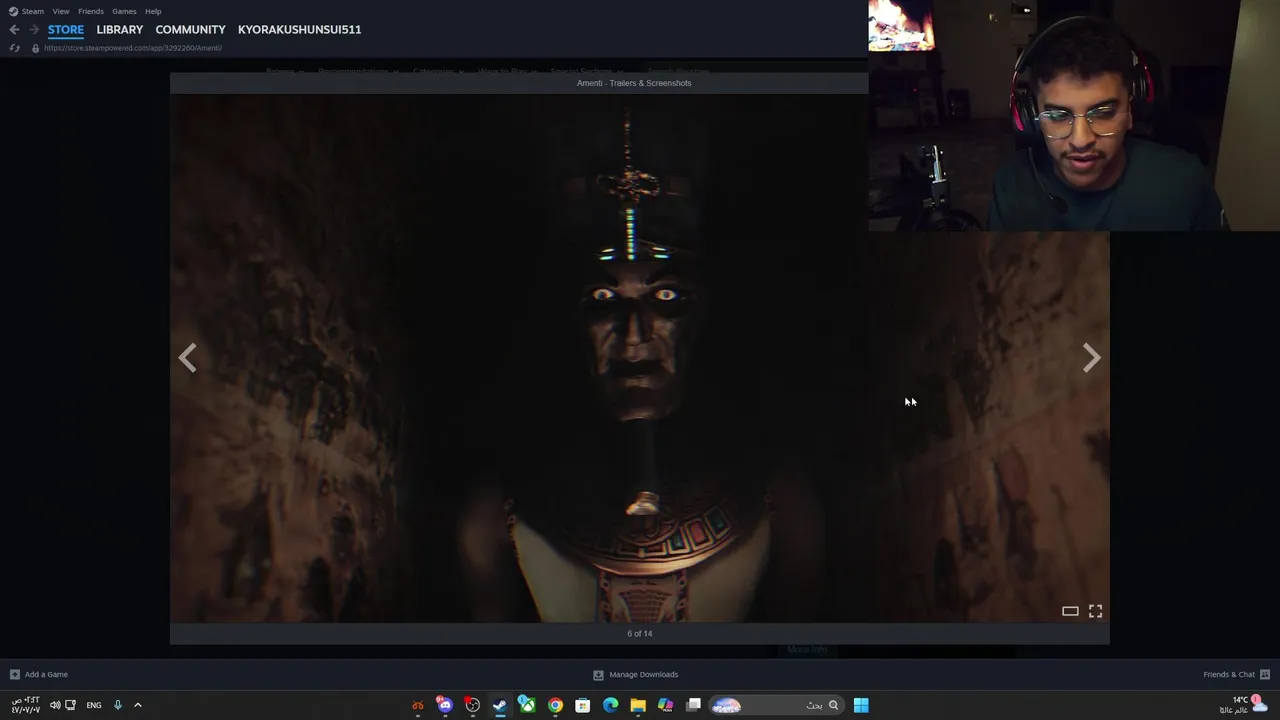Switch to the LIBRARY tab
Viewport: 1280px width, 720px height.
tap(120, 30)
